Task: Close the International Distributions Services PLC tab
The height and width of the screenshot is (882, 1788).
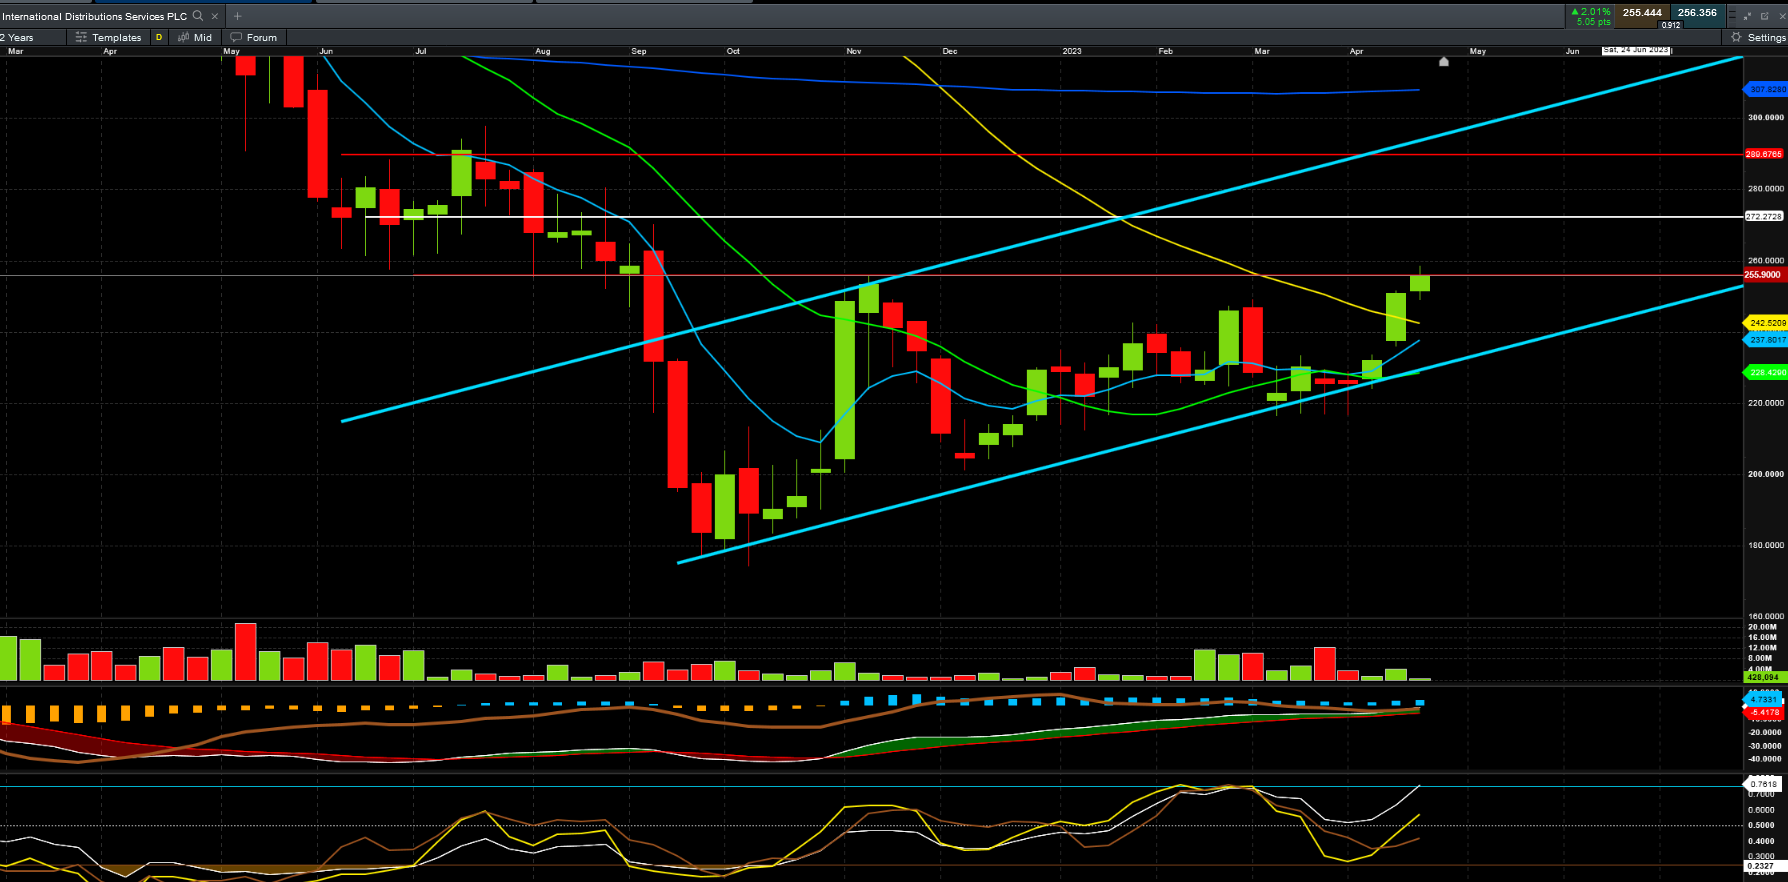Action: coord(215,16)
